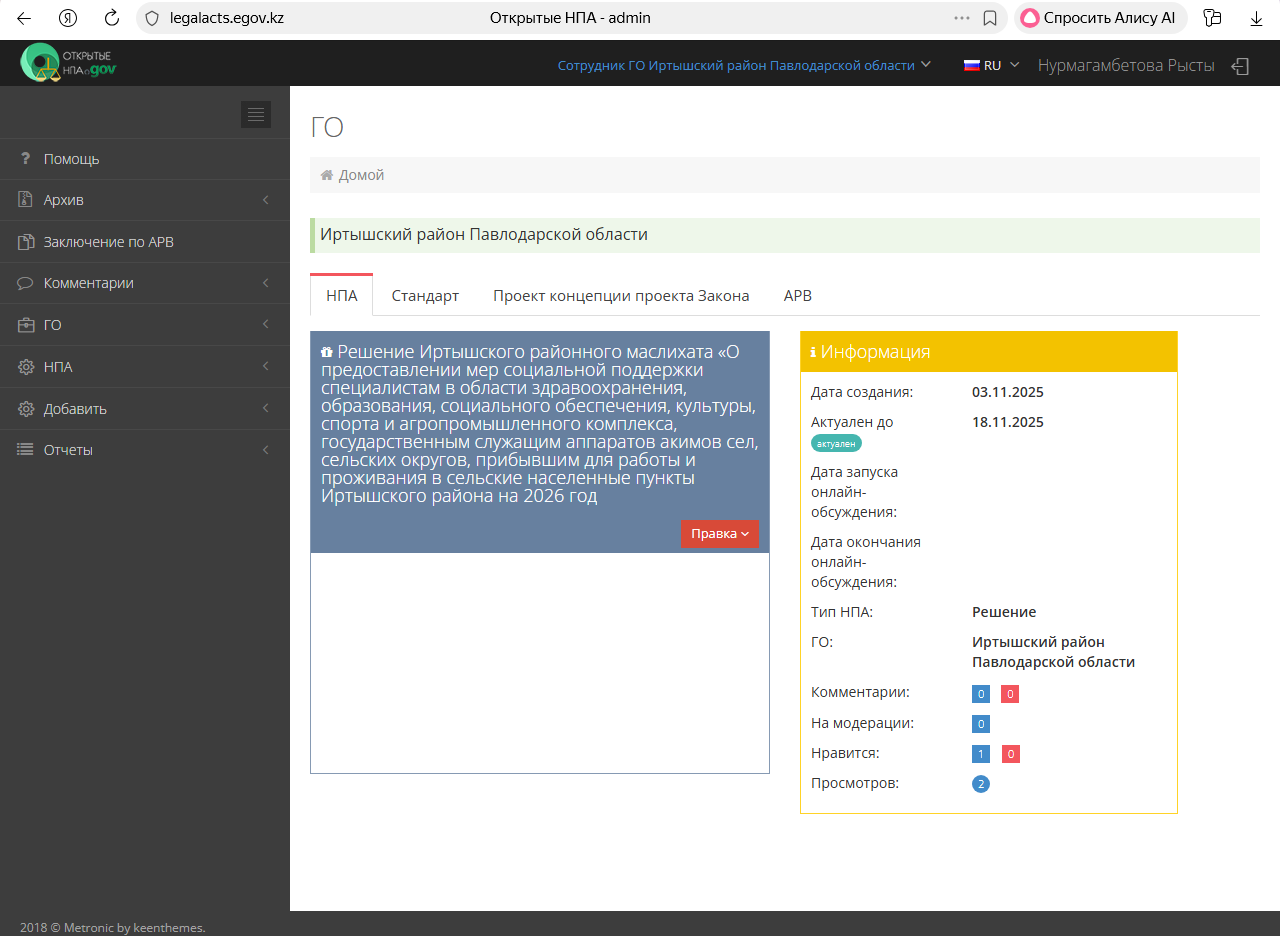Switch to the Стандарт tab
The image size is (1280, 936).
pyautogui.click(x=425, y=295)
